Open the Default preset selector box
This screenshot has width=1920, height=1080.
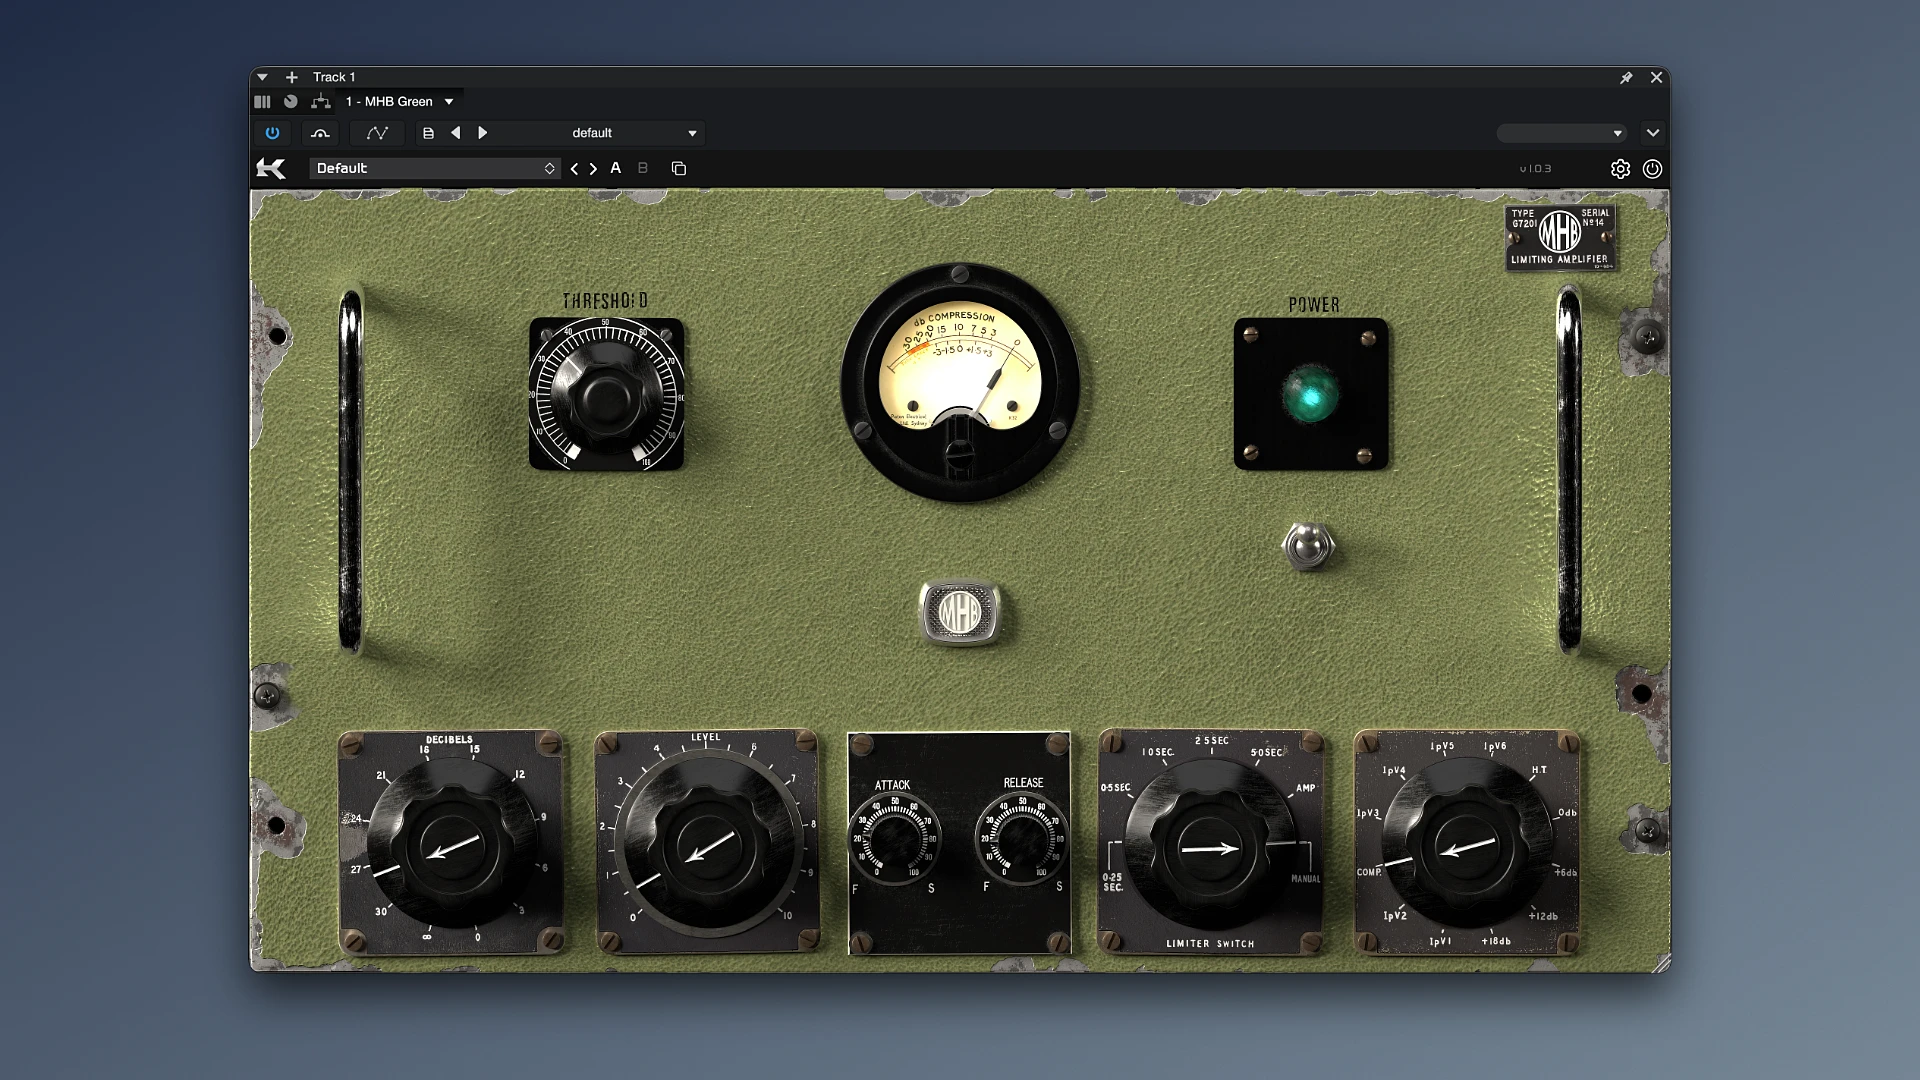click(x=435, y=168)
